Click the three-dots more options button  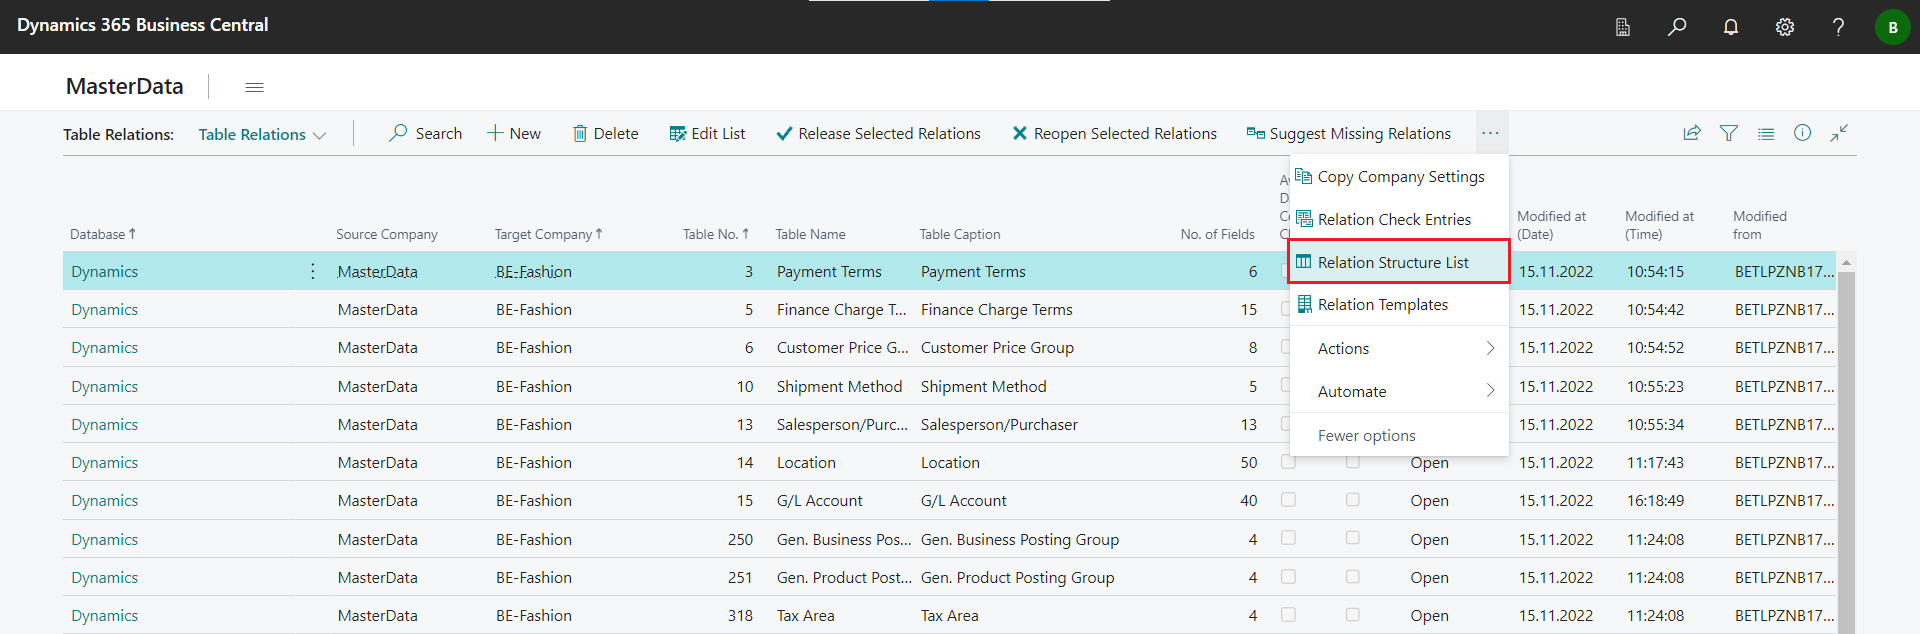[1490, 133]
